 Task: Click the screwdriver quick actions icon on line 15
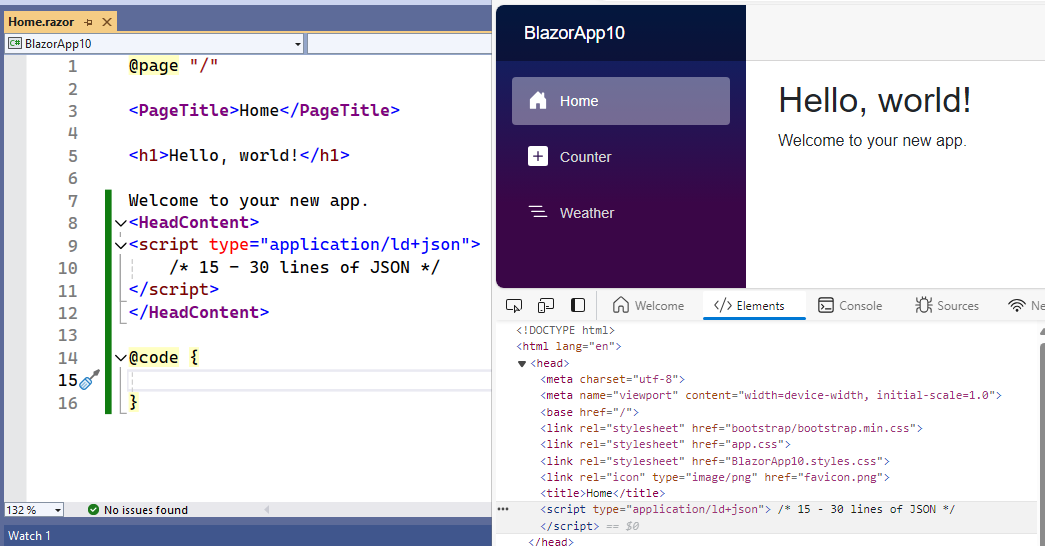(x=89, y=380)
